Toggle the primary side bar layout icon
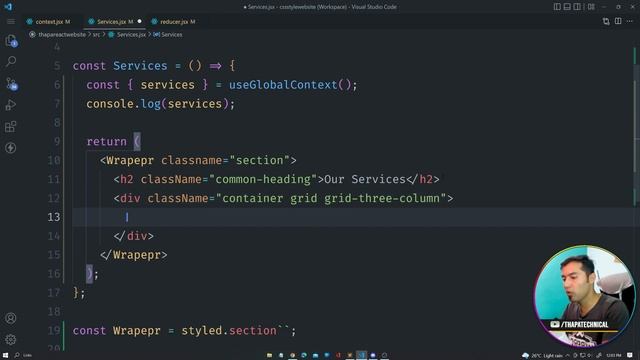The width and height of the screenshot is (640, 360). (x=557, y=7)
